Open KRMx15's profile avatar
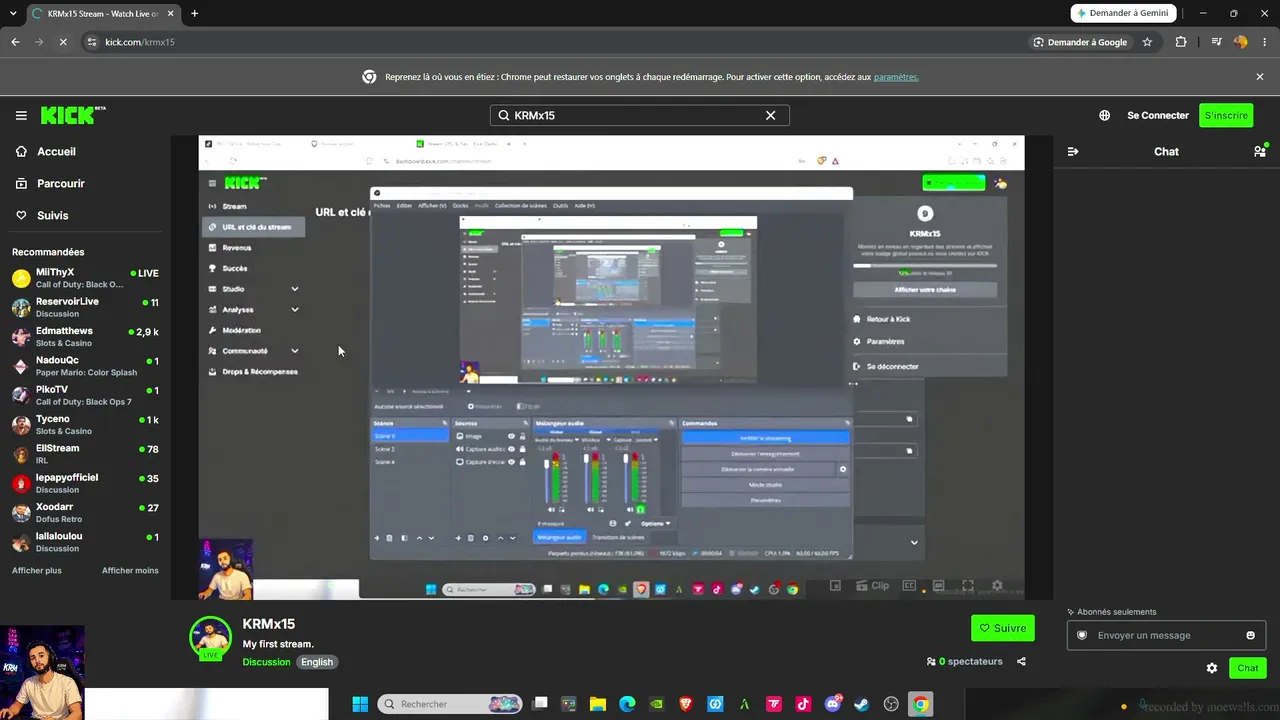The width and height of the screenshot is (1280, 720). pyautogui.click(x=211, y=639)
